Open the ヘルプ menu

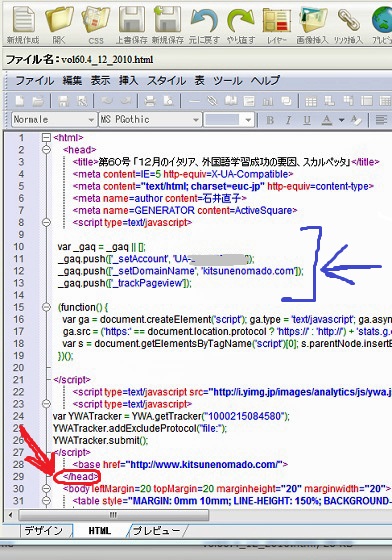click(x=265, y=80)
